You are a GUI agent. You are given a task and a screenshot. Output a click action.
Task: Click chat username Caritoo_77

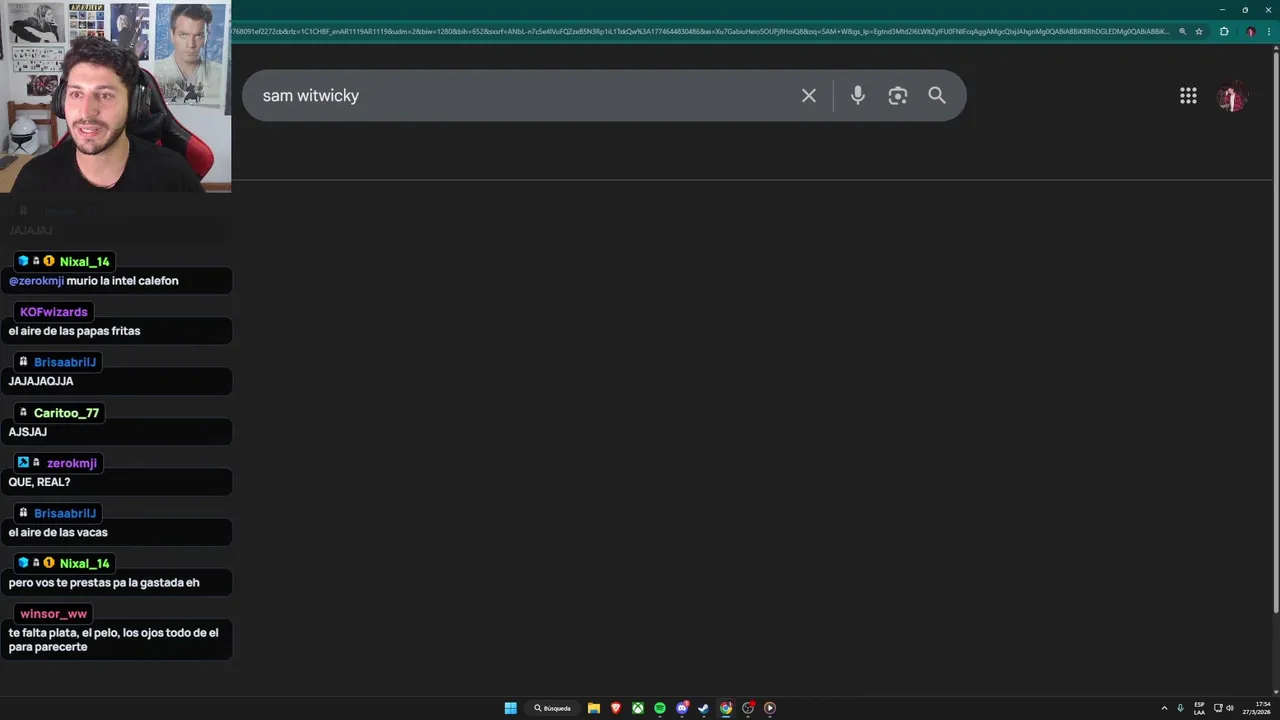66,413
